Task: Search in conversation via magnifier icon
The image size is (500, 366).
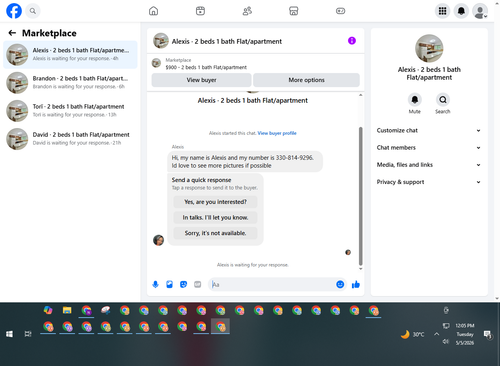Action: pyautogui.click(x=443, y=99)
